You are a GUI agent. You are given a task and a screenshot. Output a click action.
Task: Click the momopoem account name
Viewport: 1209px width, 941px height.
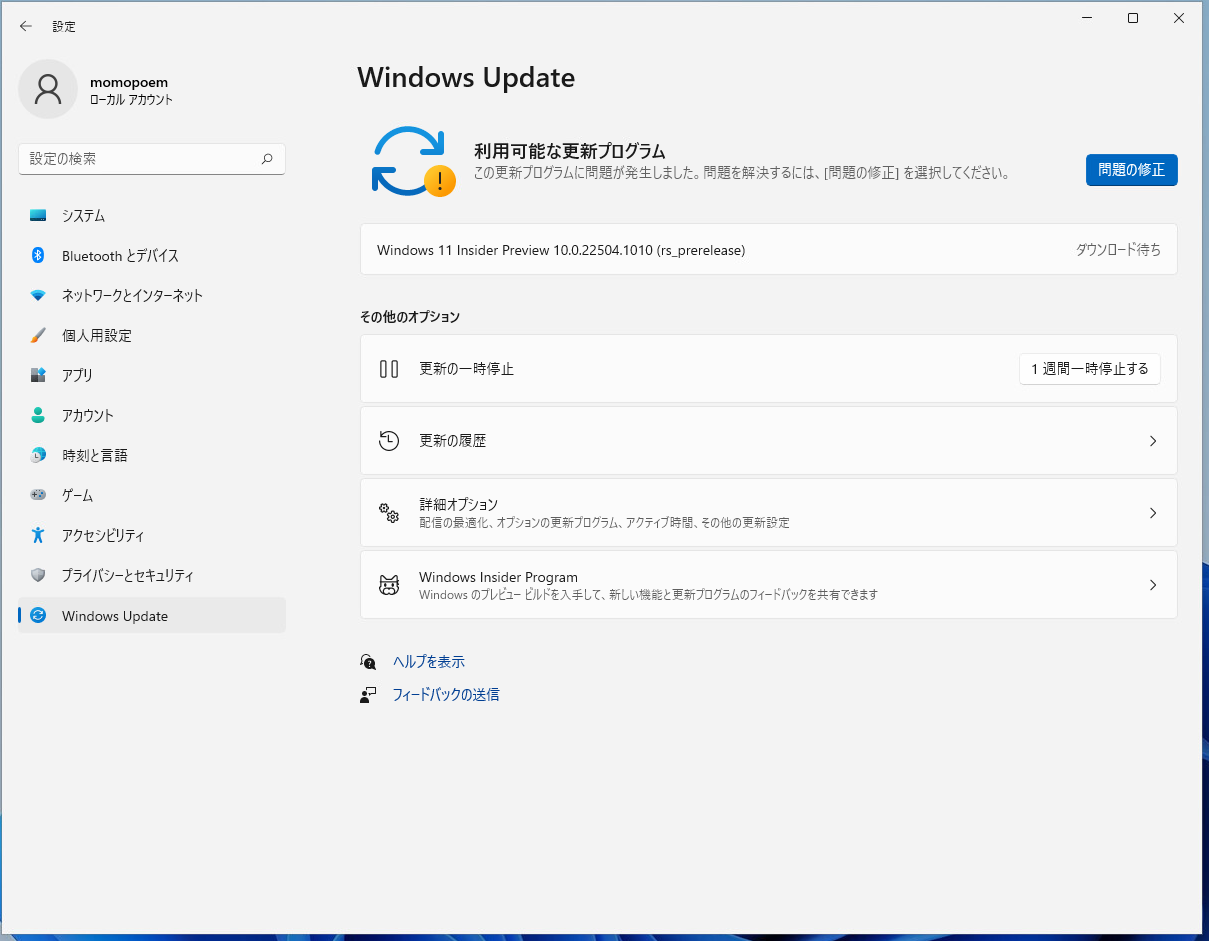(128, 82)
